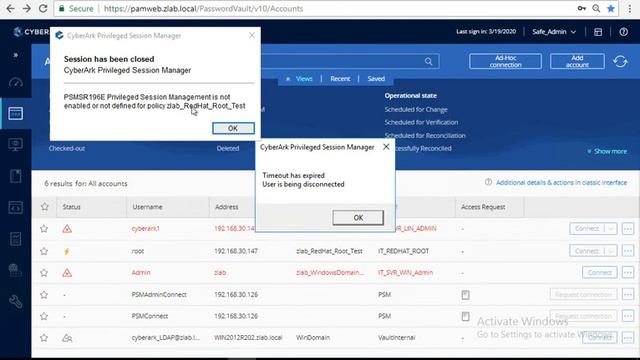
Task: Bookmark this page with the star icon
Action: coord(611,8)
